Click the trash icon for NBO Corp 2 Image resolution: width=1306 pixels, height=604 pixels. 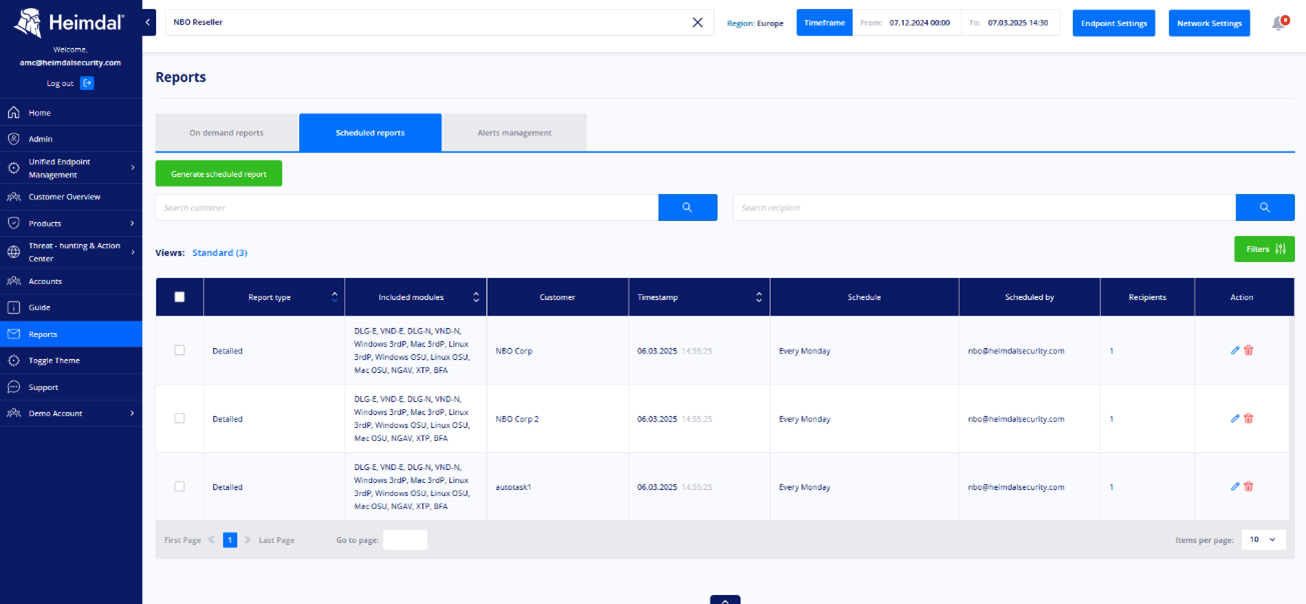1249,419
